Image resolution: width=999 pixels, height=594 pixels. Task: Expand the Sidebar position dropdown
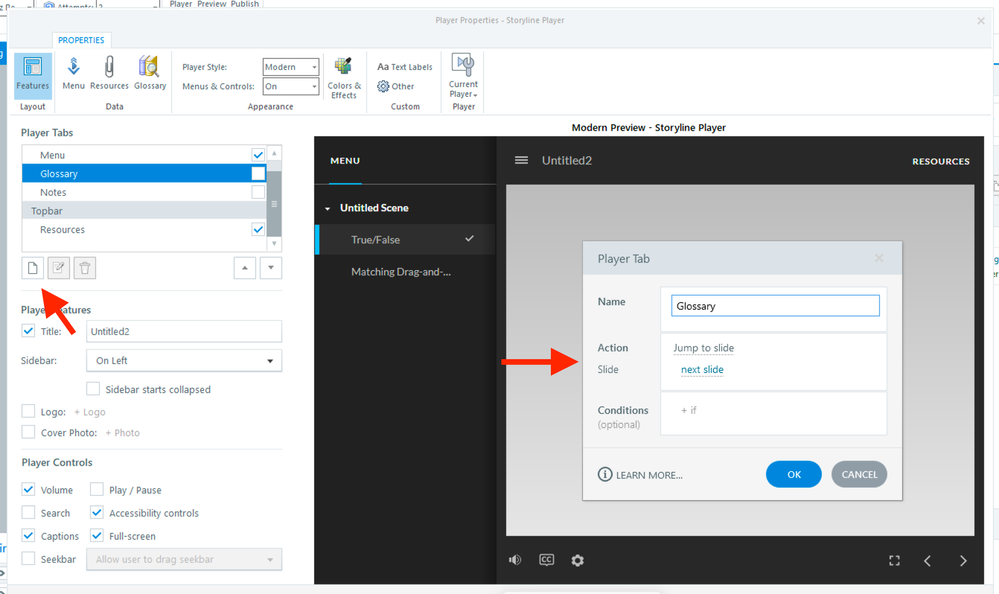[x=183, y=360]
